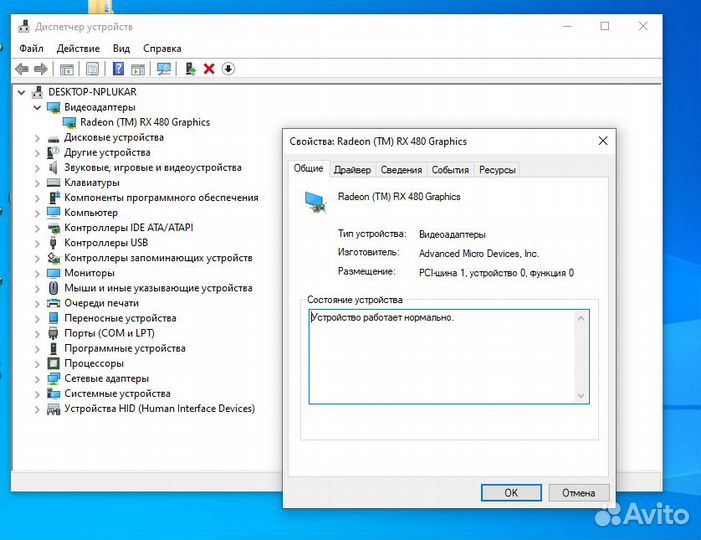Click the Properties sheet toolbar icon

(92, 69)
